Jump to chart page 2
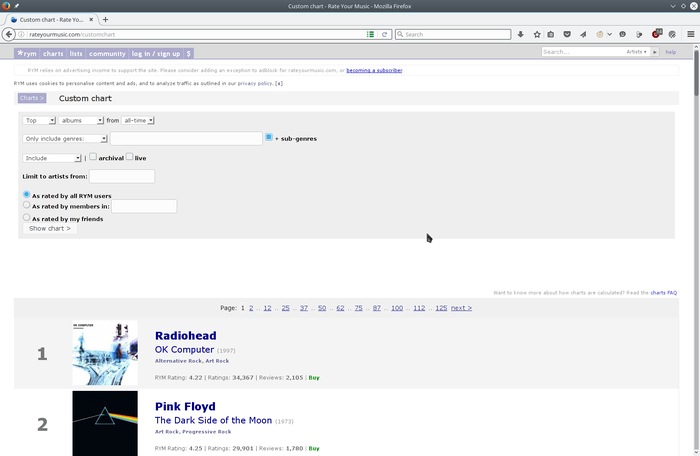The image size is (700, 456). coord(251,308)
